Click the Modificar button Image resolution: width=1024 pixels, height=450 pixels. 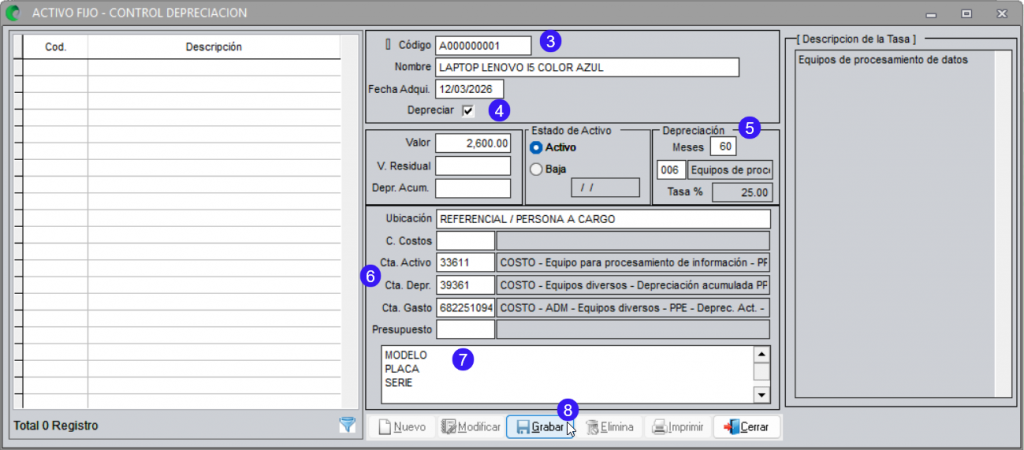click(471, 427)
